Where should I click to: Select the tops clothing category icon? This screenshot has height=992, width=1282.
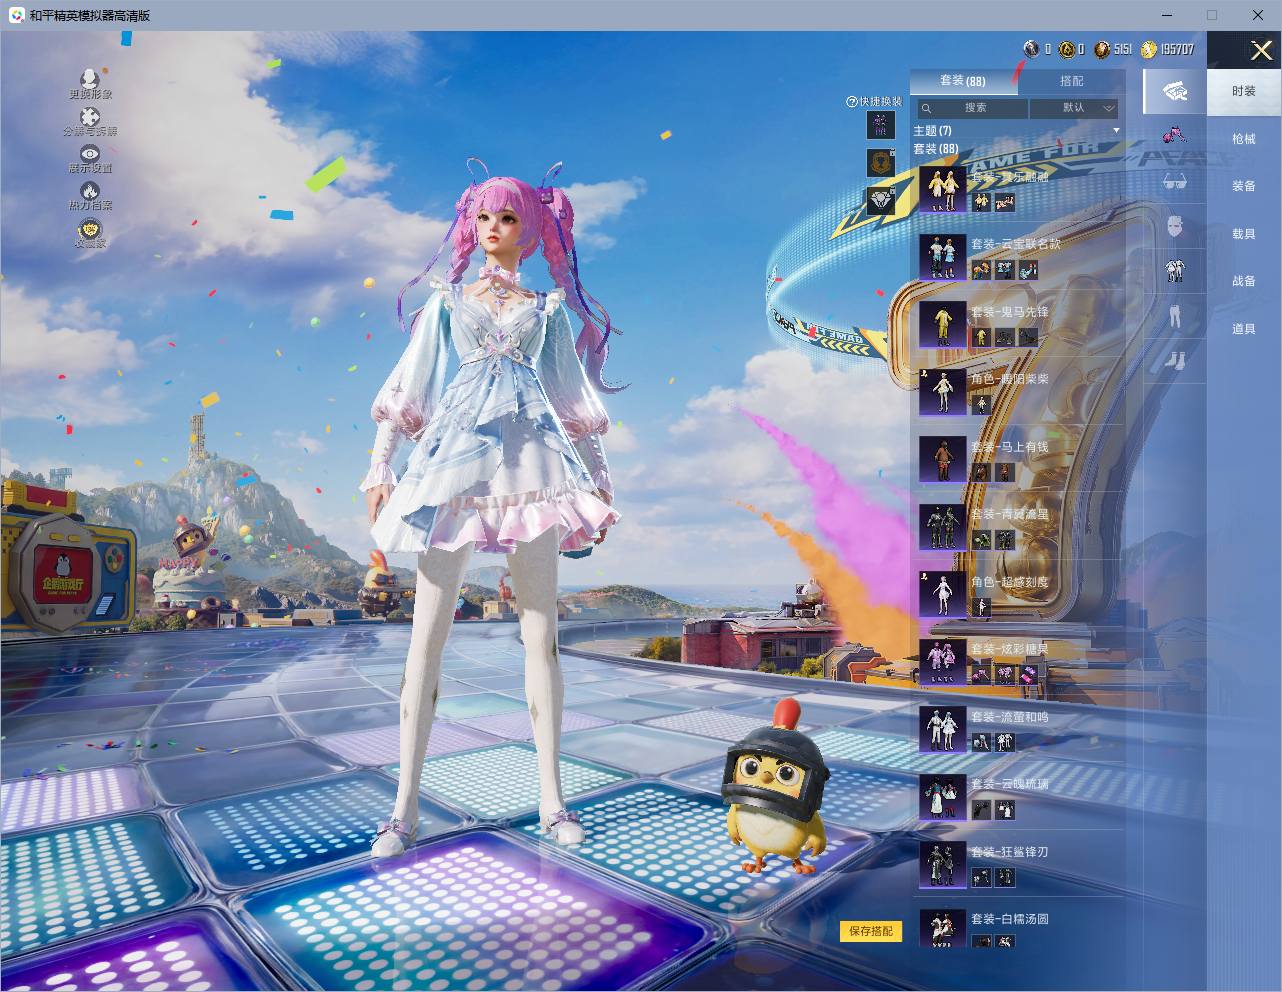[1175, 270]
